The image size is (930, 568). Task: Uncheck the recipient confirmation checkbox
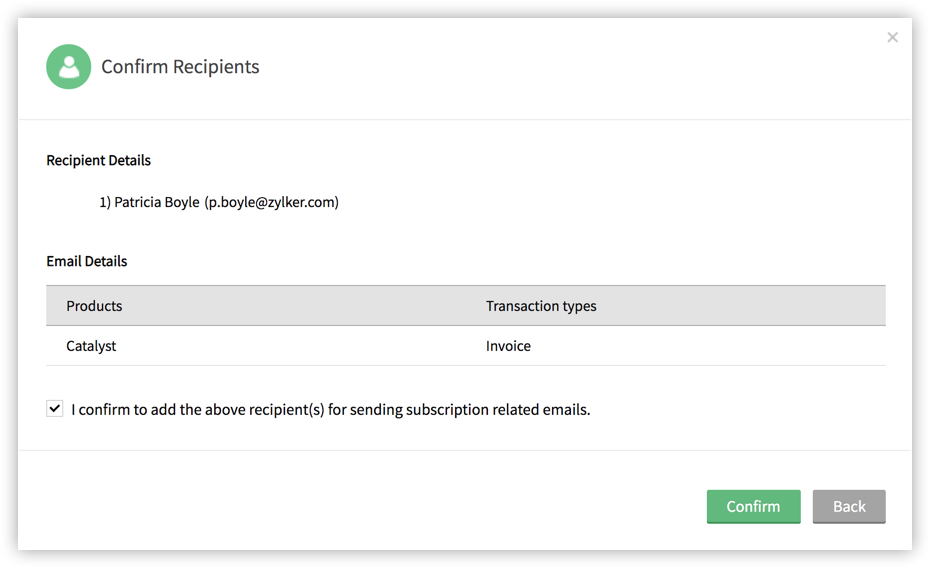55,409
